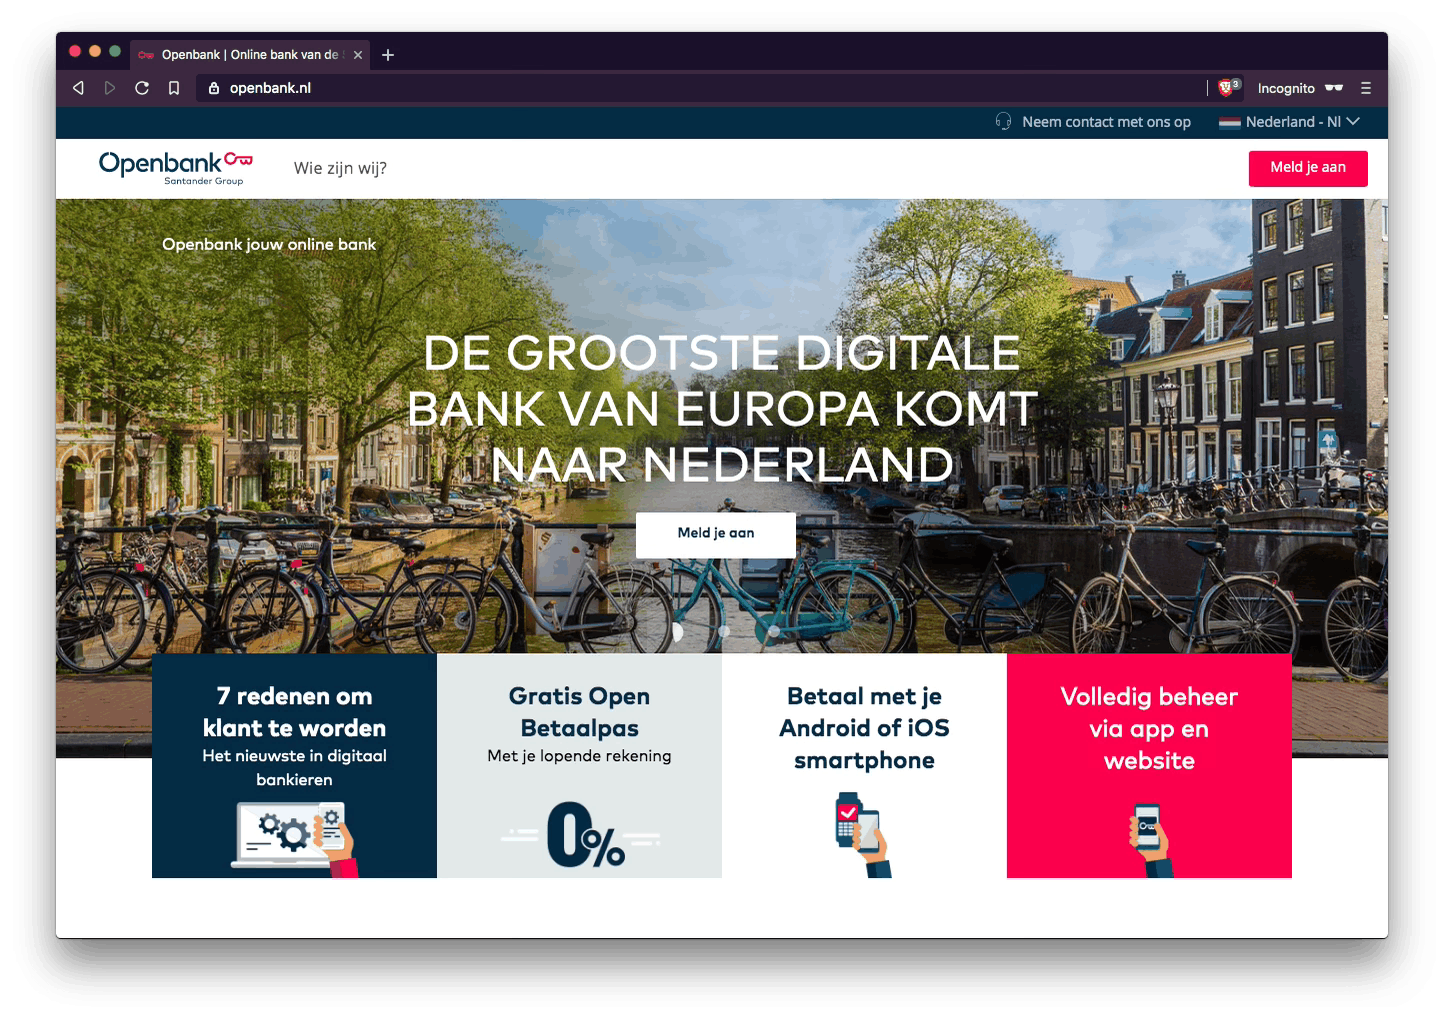Open the browser hamburger menu
The image size is (1444, 1018).
click(x=1366, y=88)
